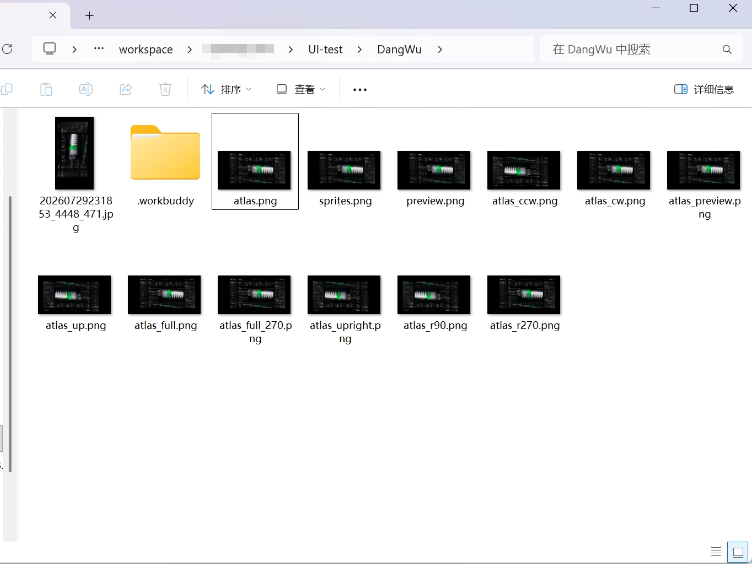This screenshot has width=752, height=564.
Task: Click the Delete trash icon
Action: [x=165, y=89]
